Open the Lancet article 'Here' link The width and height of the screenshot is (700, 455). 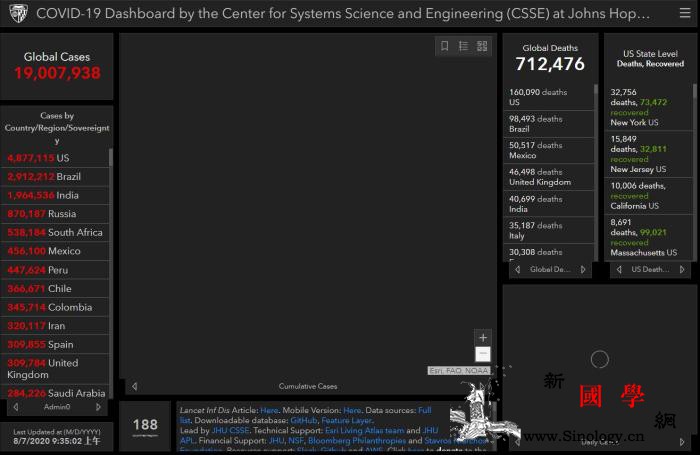[x=269, y=410]
